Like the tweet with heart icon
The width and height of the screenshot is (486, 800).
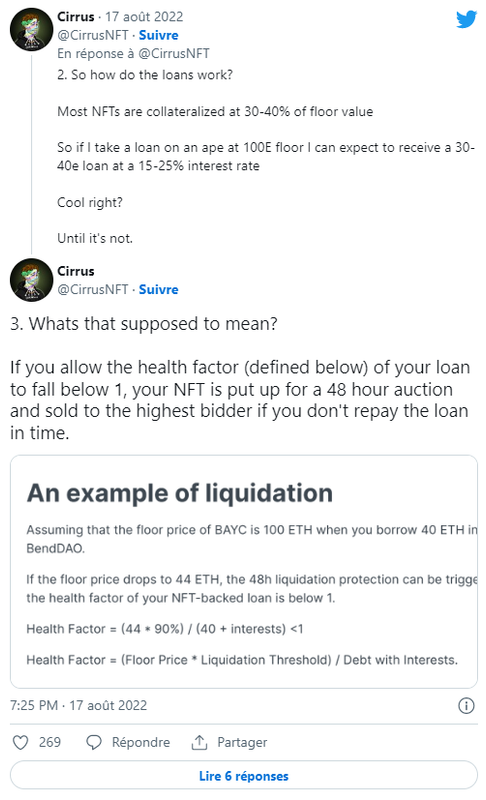tap(20, 742)
